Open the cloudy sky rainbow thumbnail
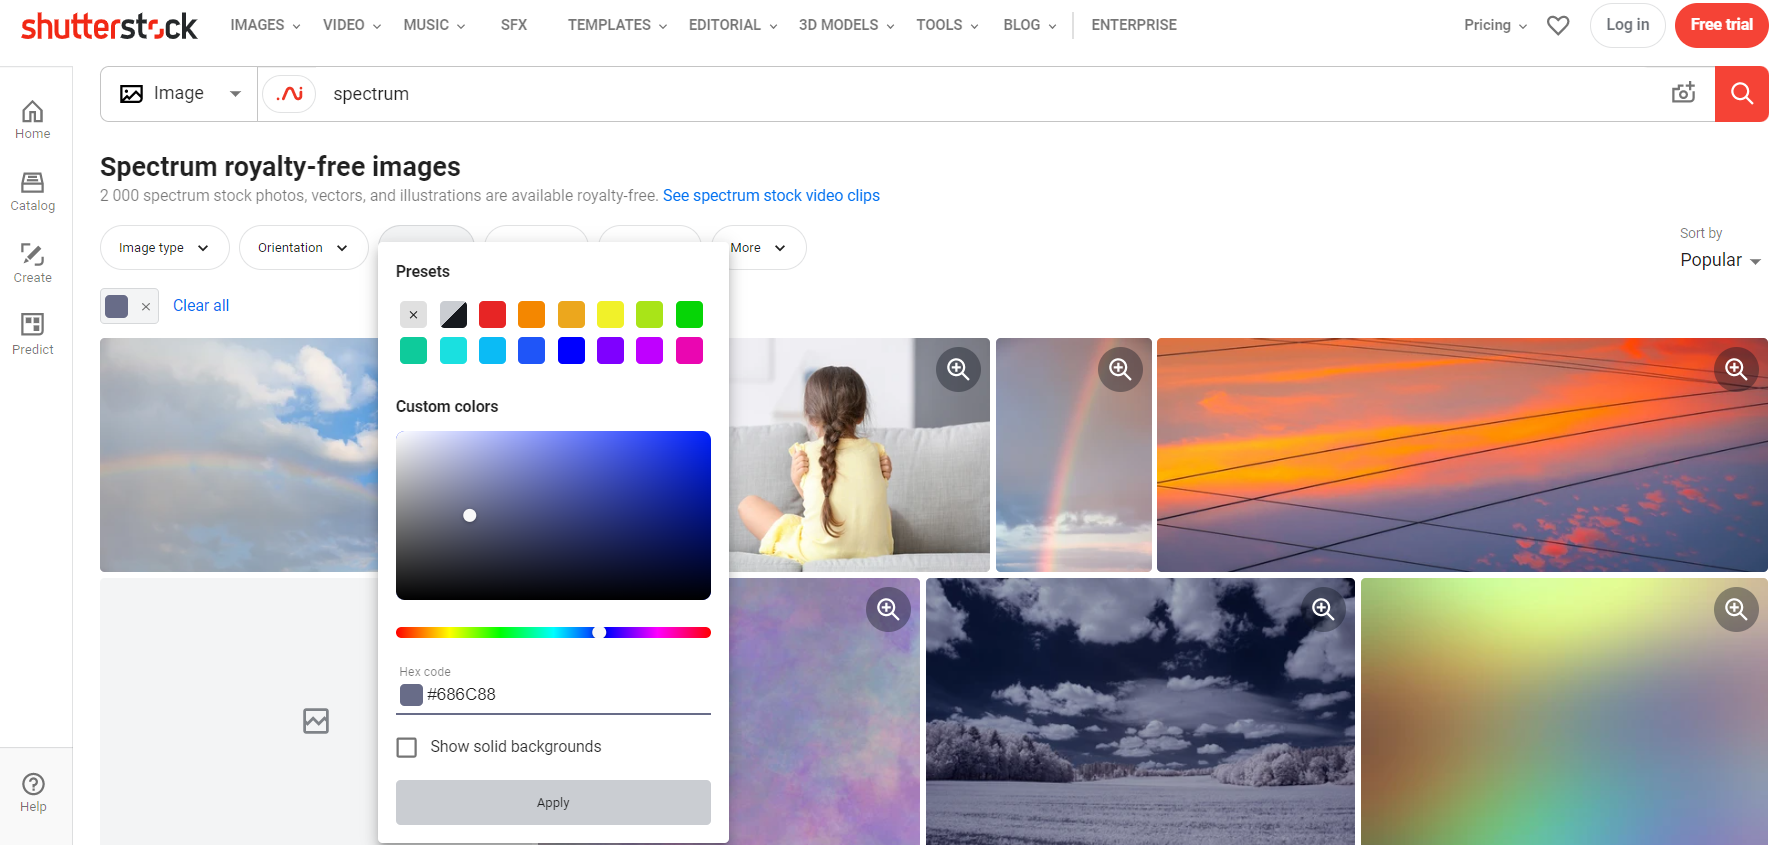Viewport: 1781px width, 845px height. click(x=239, y=455)
